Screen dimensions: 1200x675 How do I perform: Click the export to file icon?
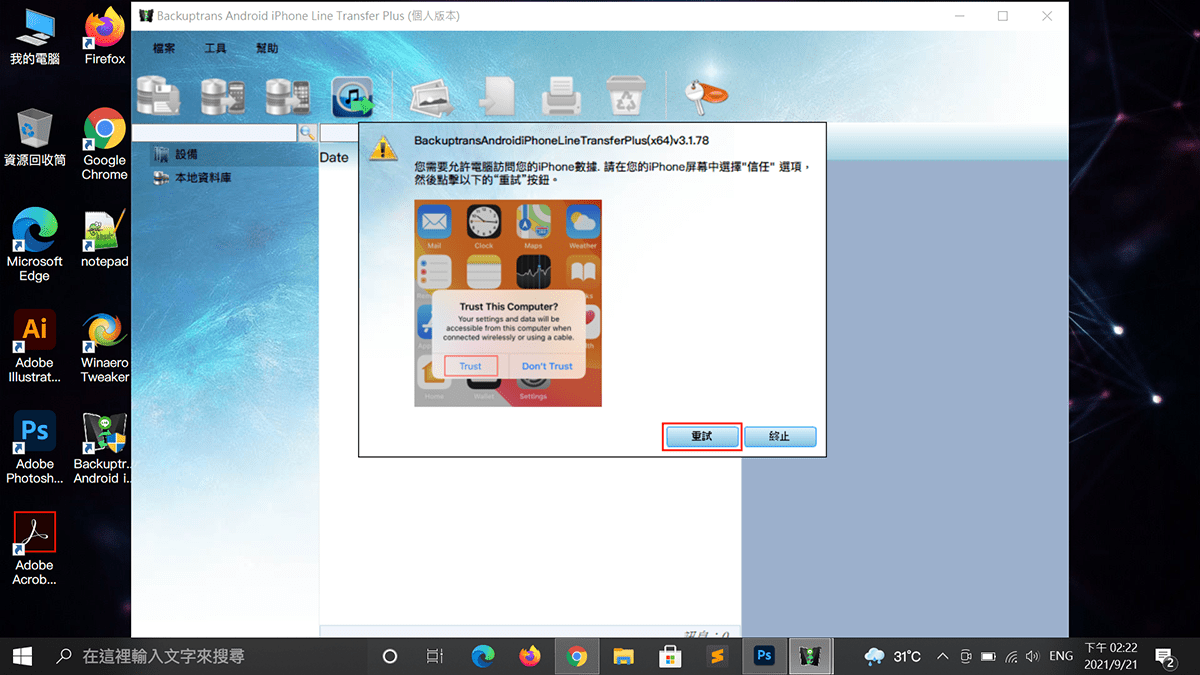[496, 96]
